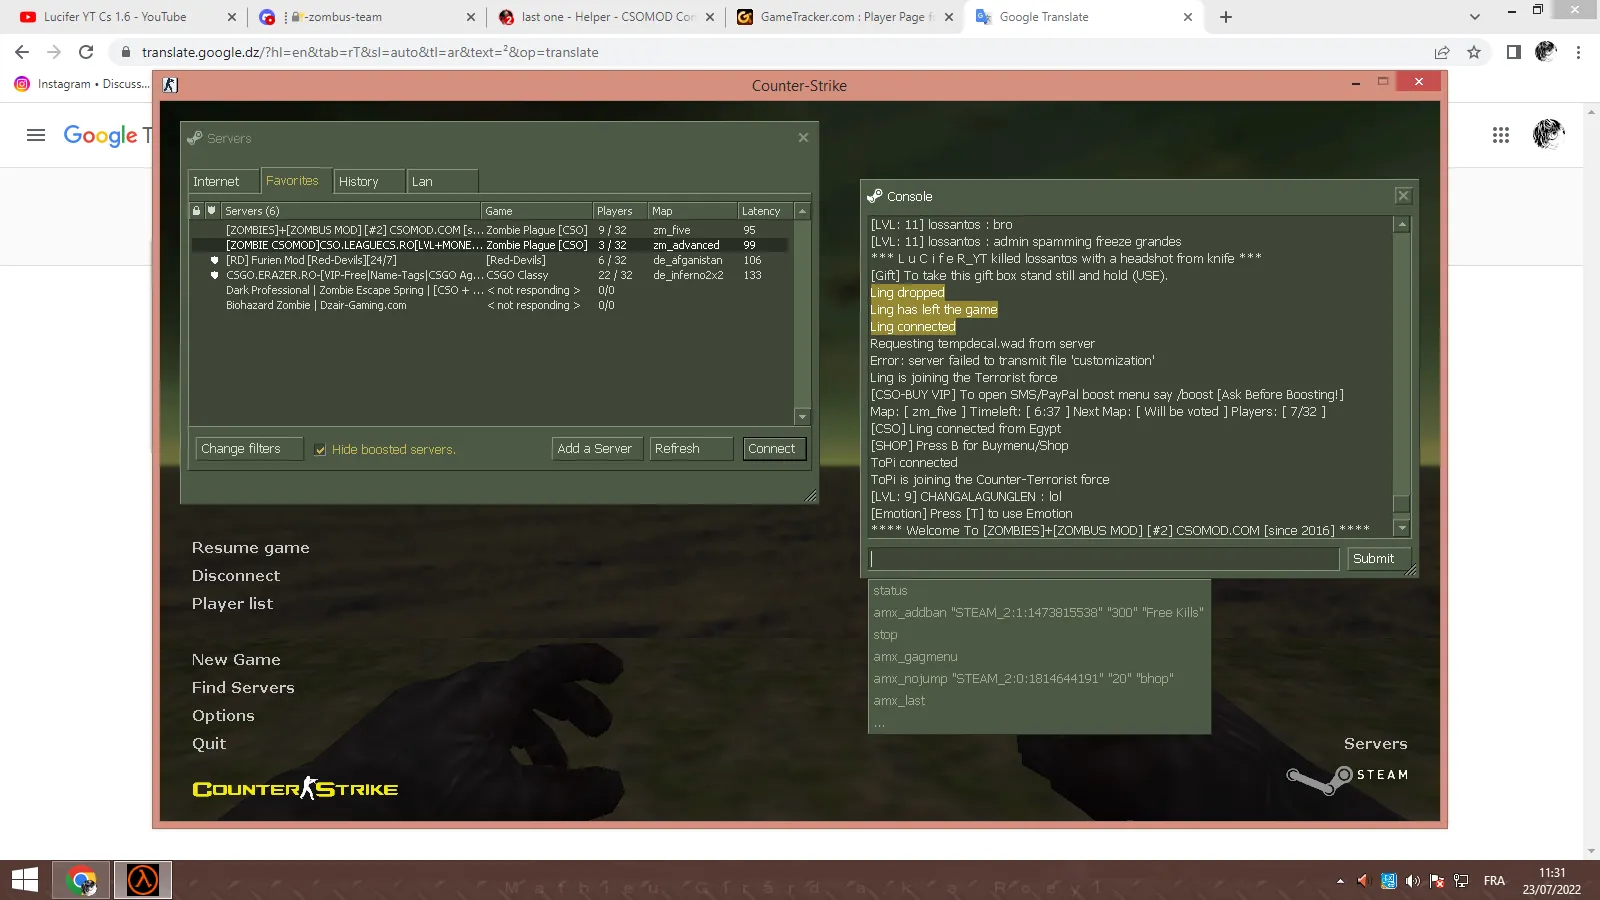The height and width of the screenshot is (900, 1600).
Task: Switch to the Lan servers tab
Action: tap(442, 181)
